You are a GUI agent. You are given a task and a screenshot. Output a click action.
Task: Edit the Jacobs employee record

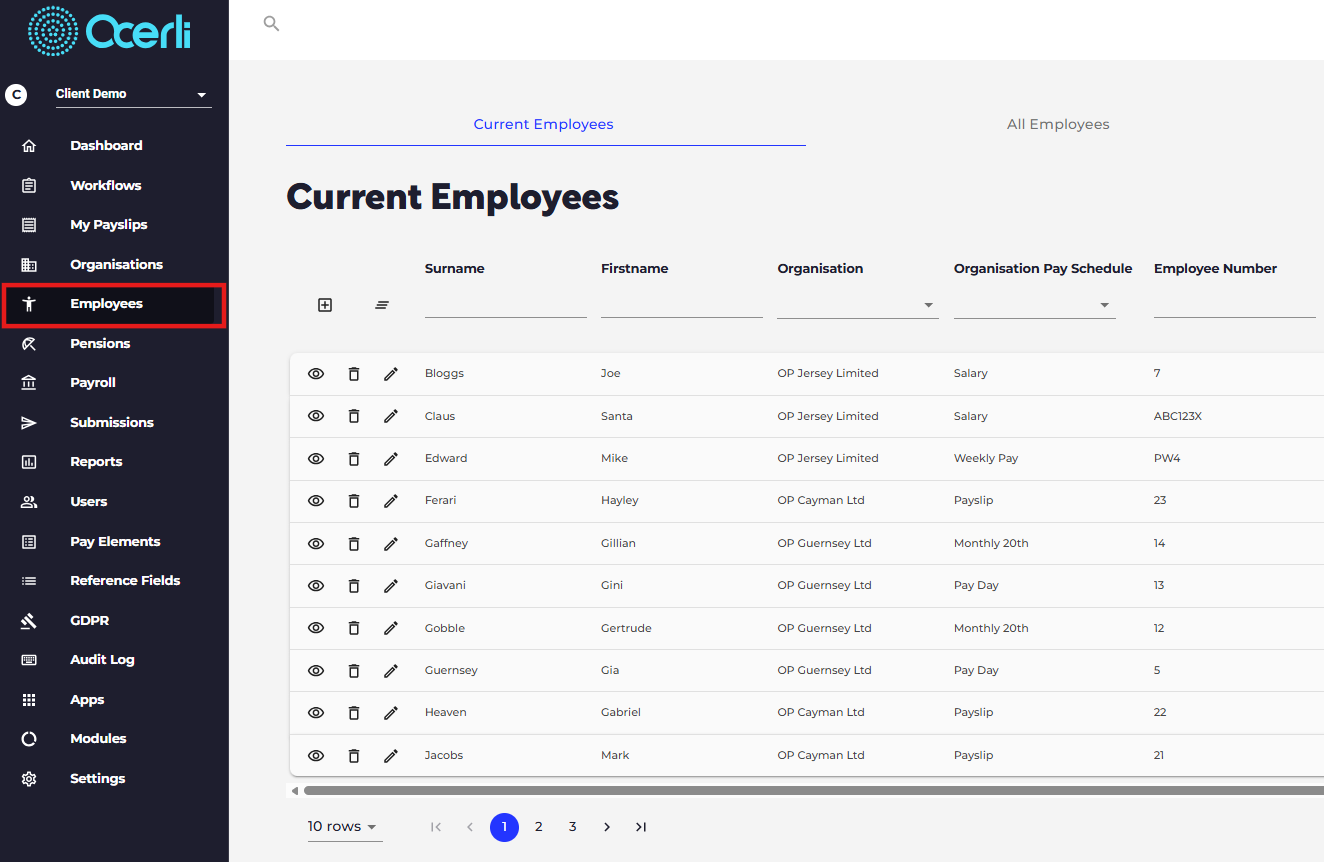[391, 755]
